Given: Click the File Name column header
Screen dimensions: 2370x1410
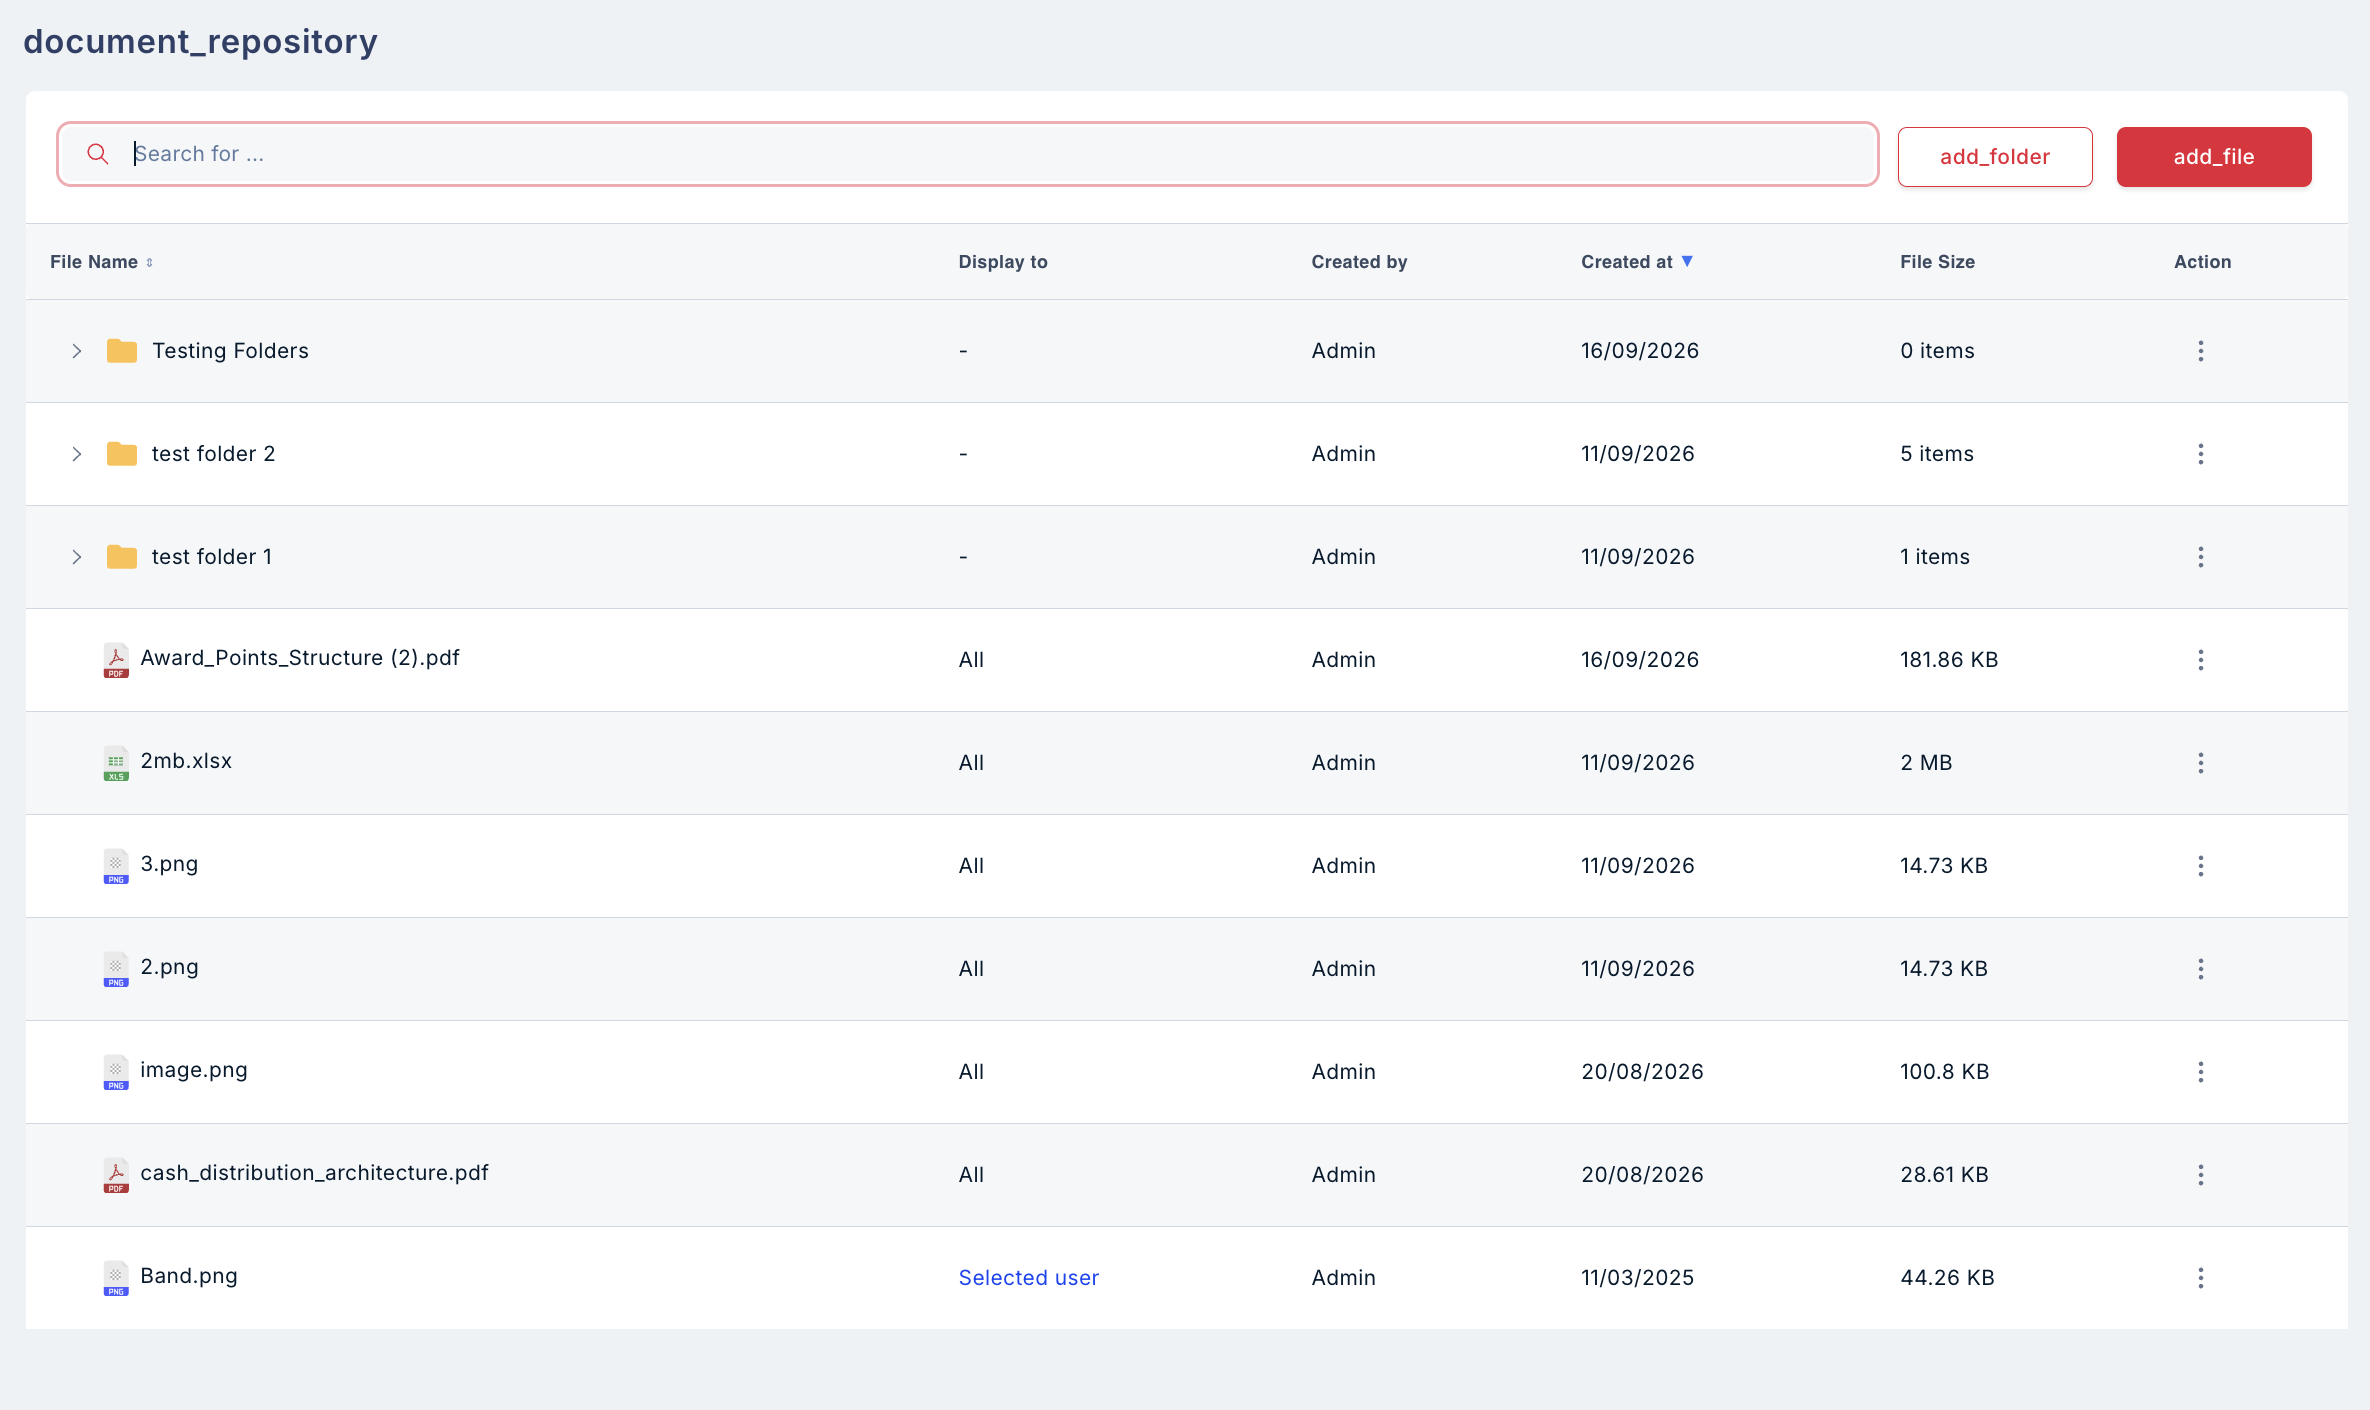Looking at the screenshot, I should 94,262.
